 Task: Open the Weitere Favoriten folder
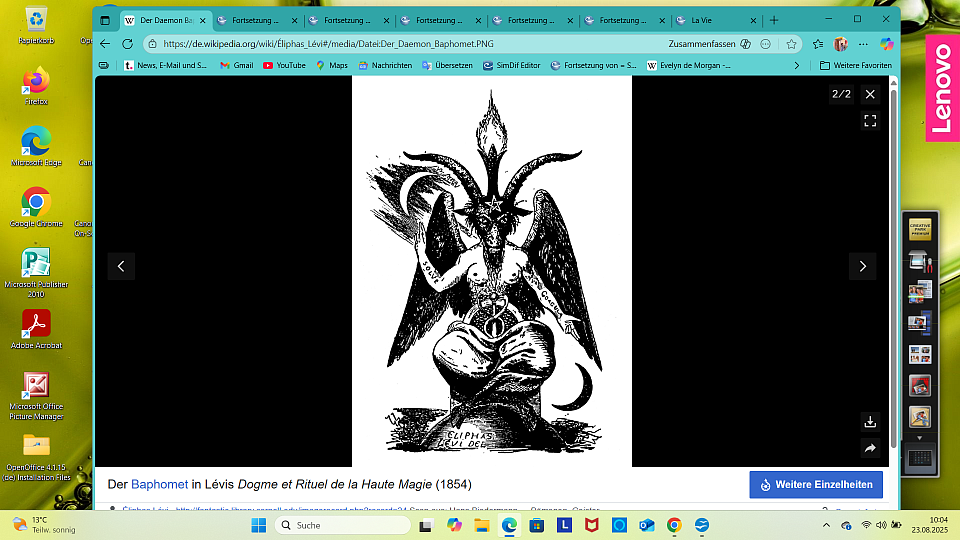[856, 66]
